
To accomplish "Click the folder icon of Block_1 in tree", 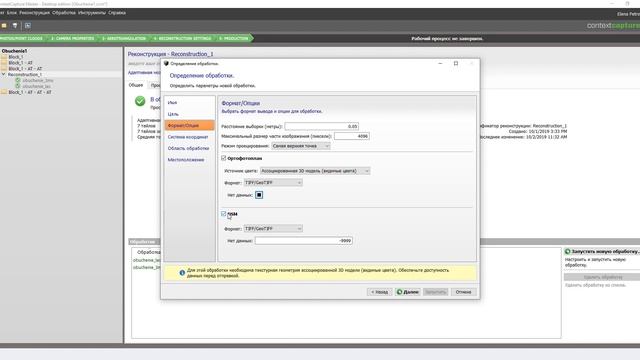I will [4, 57].
